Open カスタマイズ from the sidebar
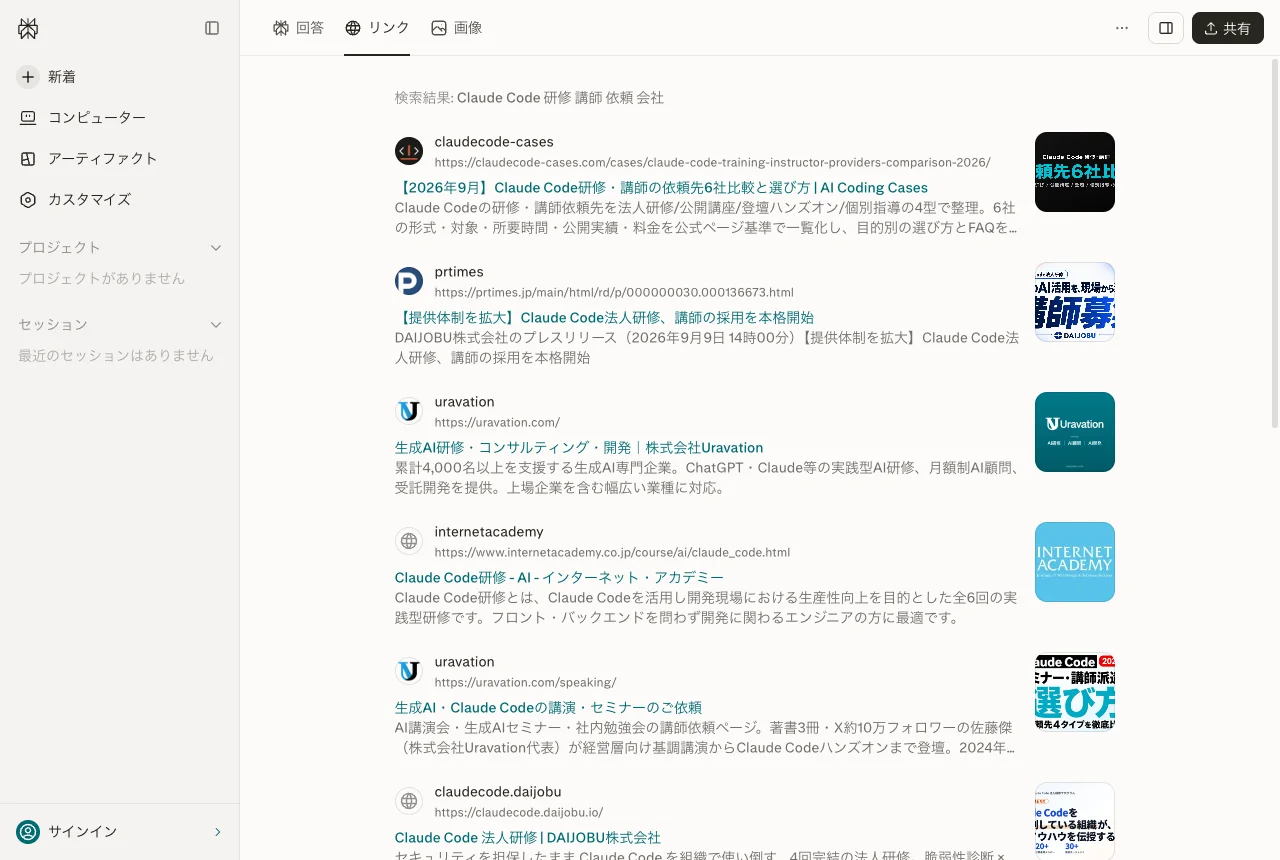The image size is (1280, 860). (x=120, y=199)
